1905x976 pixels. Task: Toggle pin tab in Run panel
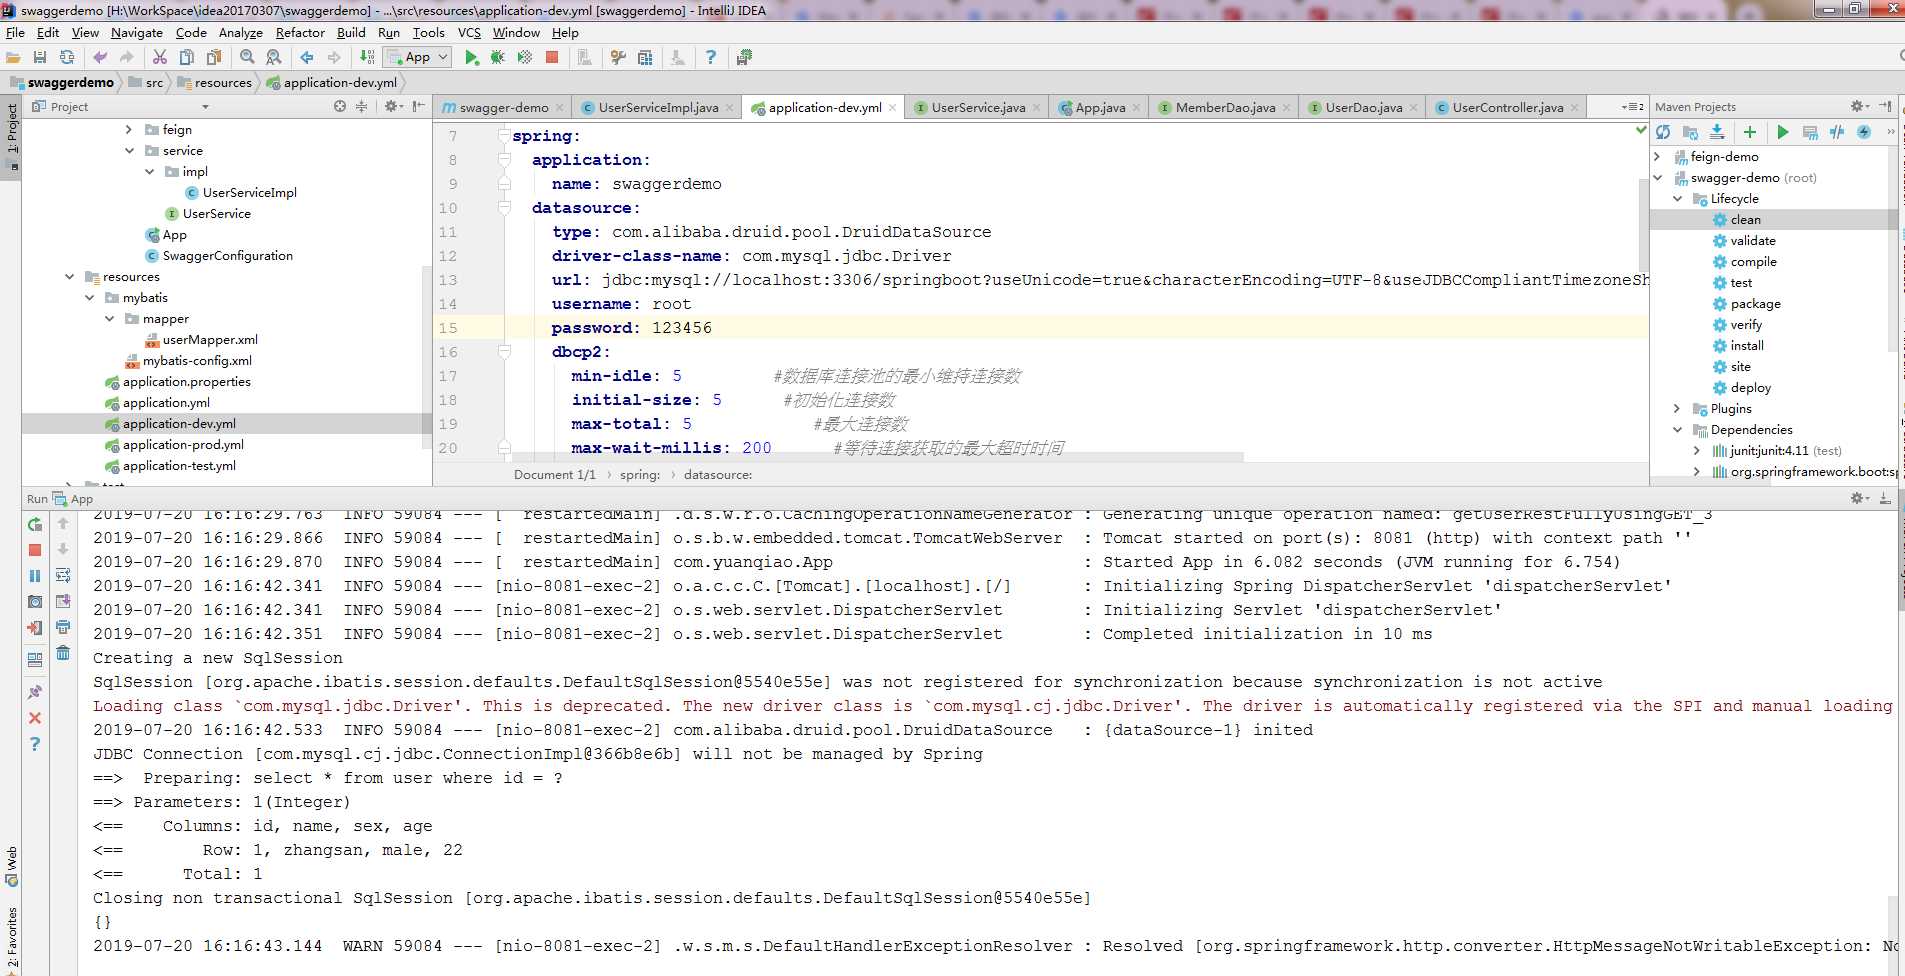(35, 692)
